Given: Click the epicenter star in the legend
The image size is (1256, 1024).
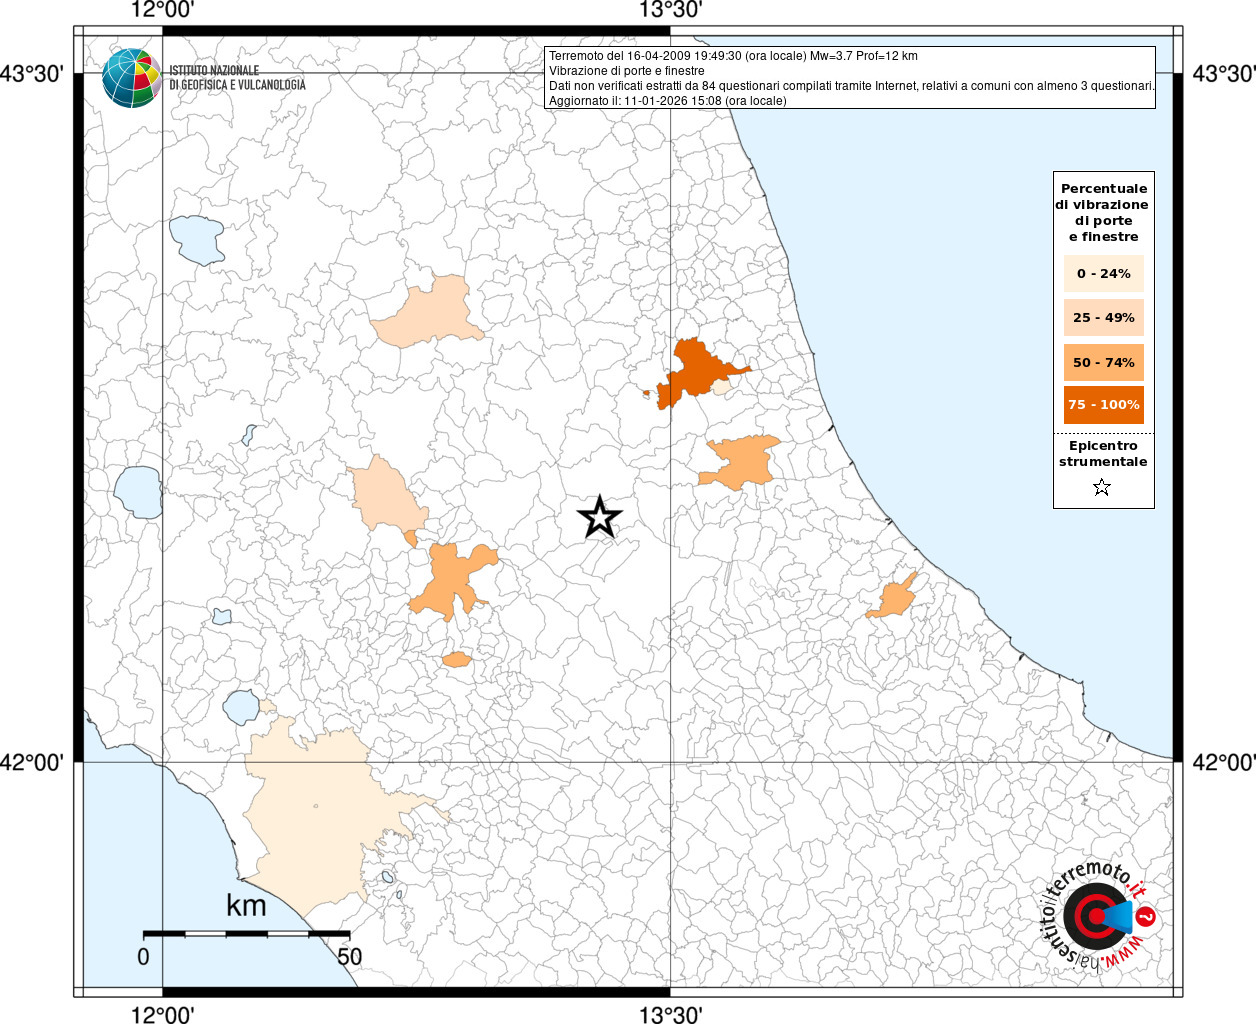Looking at the screenshot, I should tap(1102, 487).
